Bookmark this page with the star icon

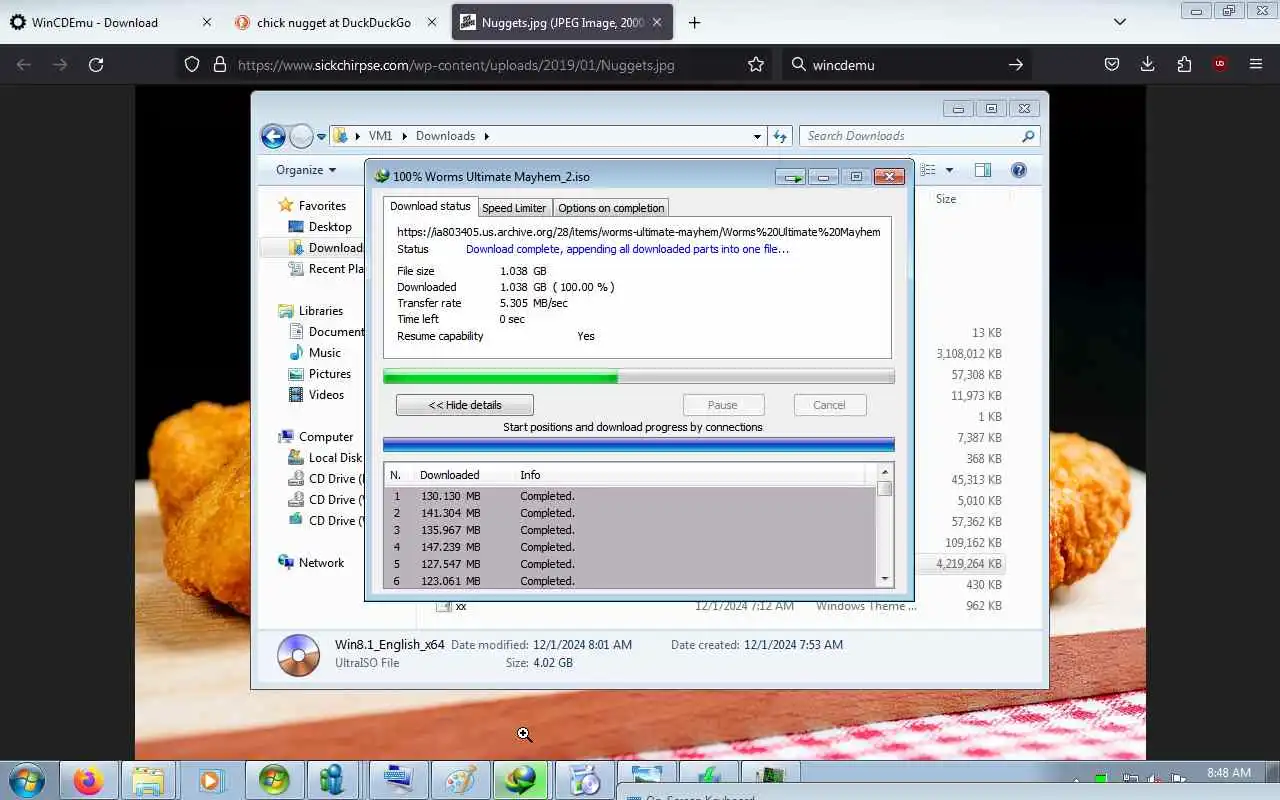756,65
